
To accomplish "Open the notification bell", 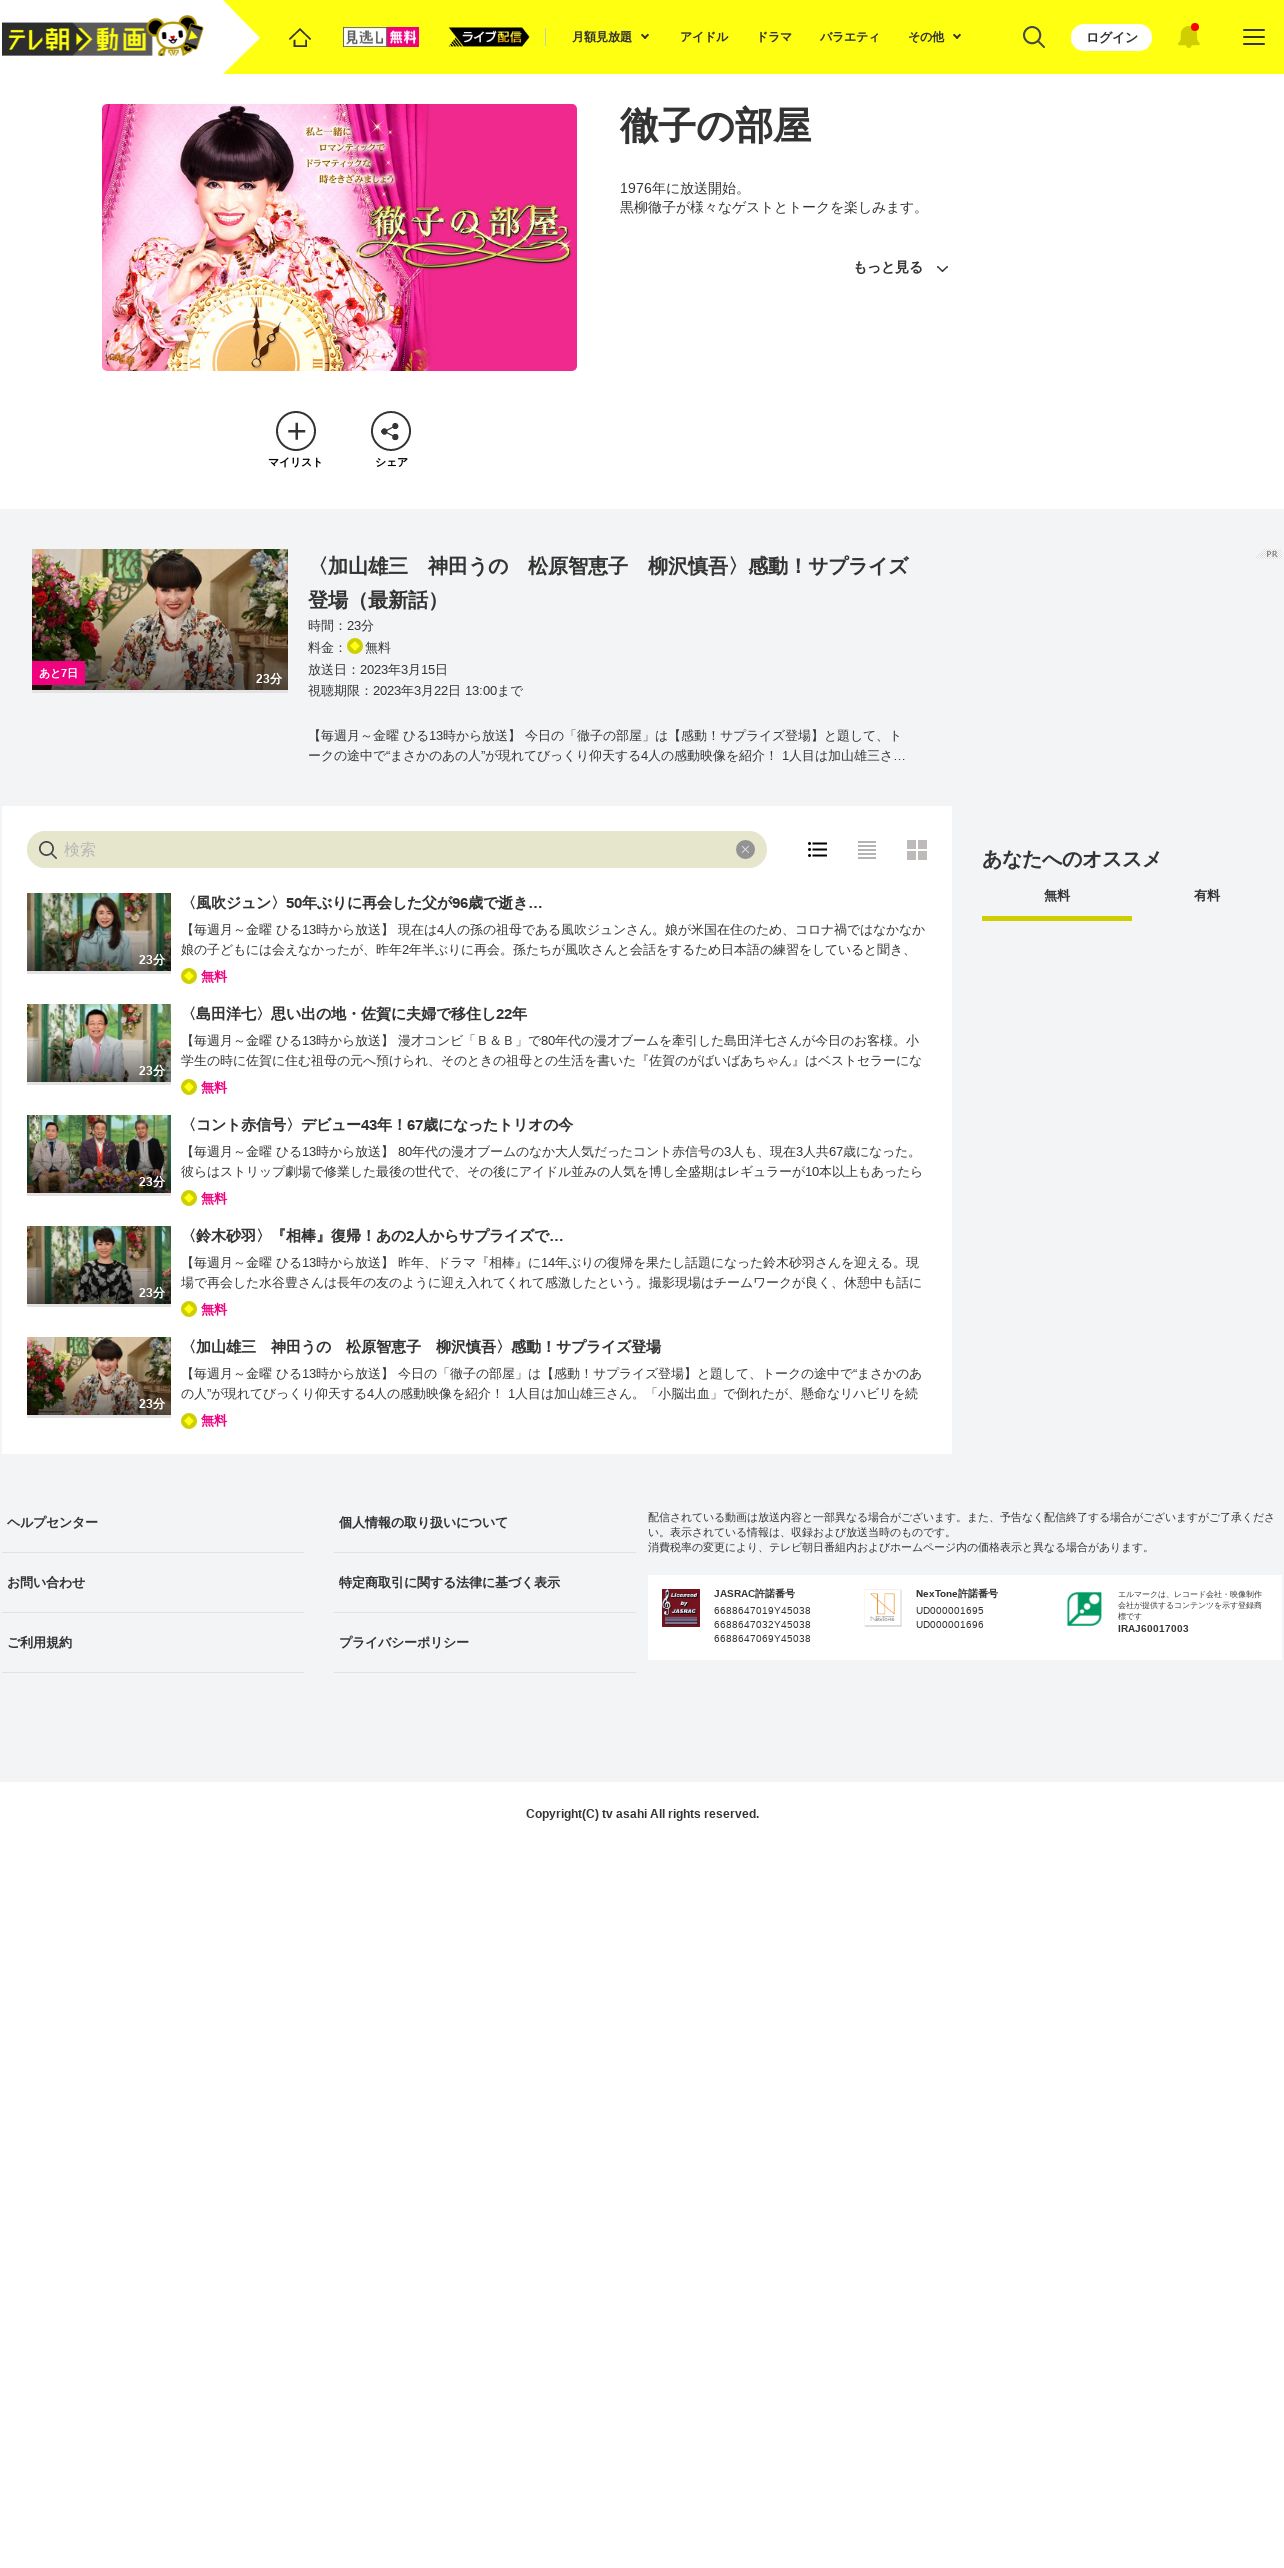I will [1188, 37].
